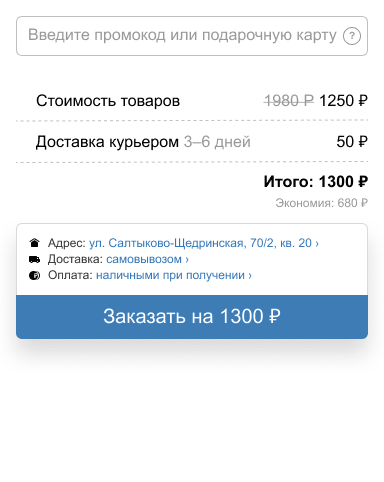Image resolution: width=384 pixels, height=482 pixels.
Task: Click the Доставка курьером label
Action: pyautogui.click(x=107, y=142)
